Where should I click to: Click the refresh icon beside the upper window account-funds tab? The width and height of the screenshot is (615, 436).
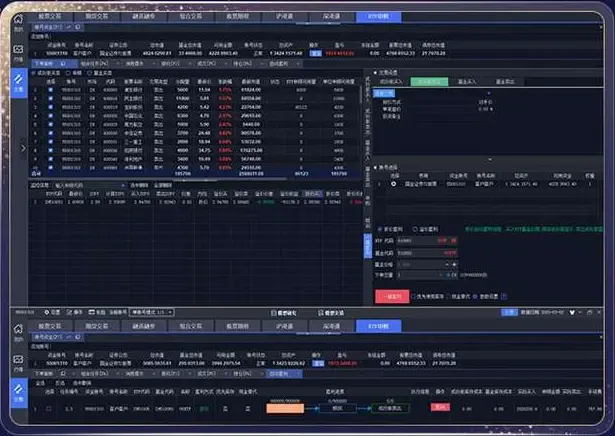(78, 27)
